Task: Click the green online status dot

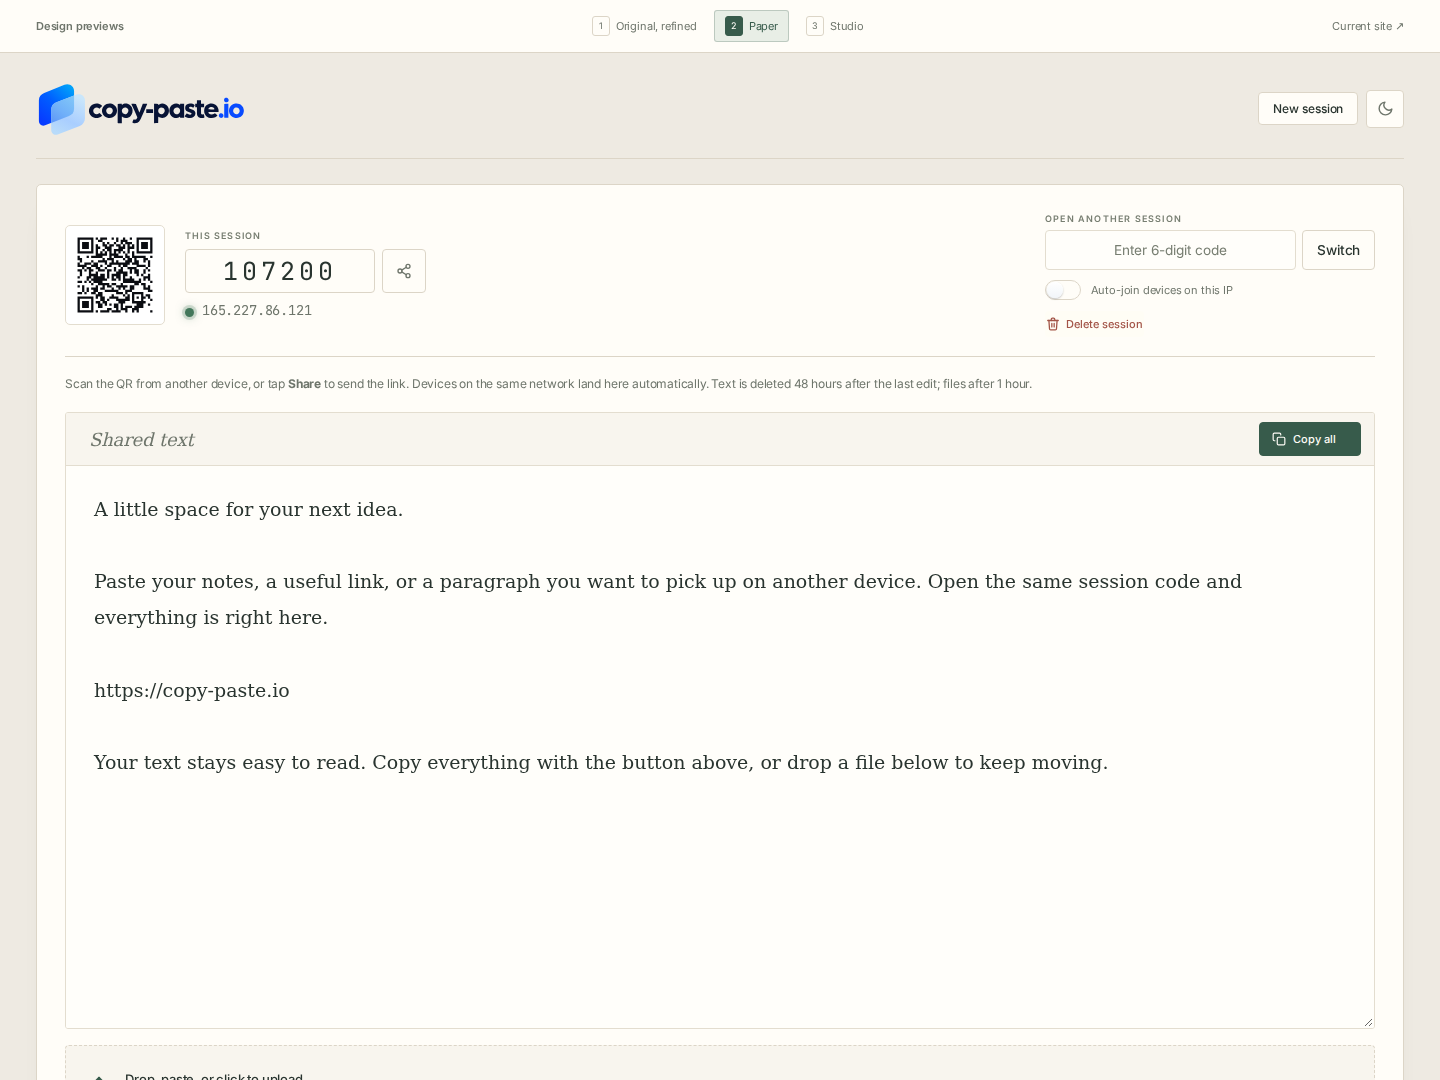Action: click(189, 312)
